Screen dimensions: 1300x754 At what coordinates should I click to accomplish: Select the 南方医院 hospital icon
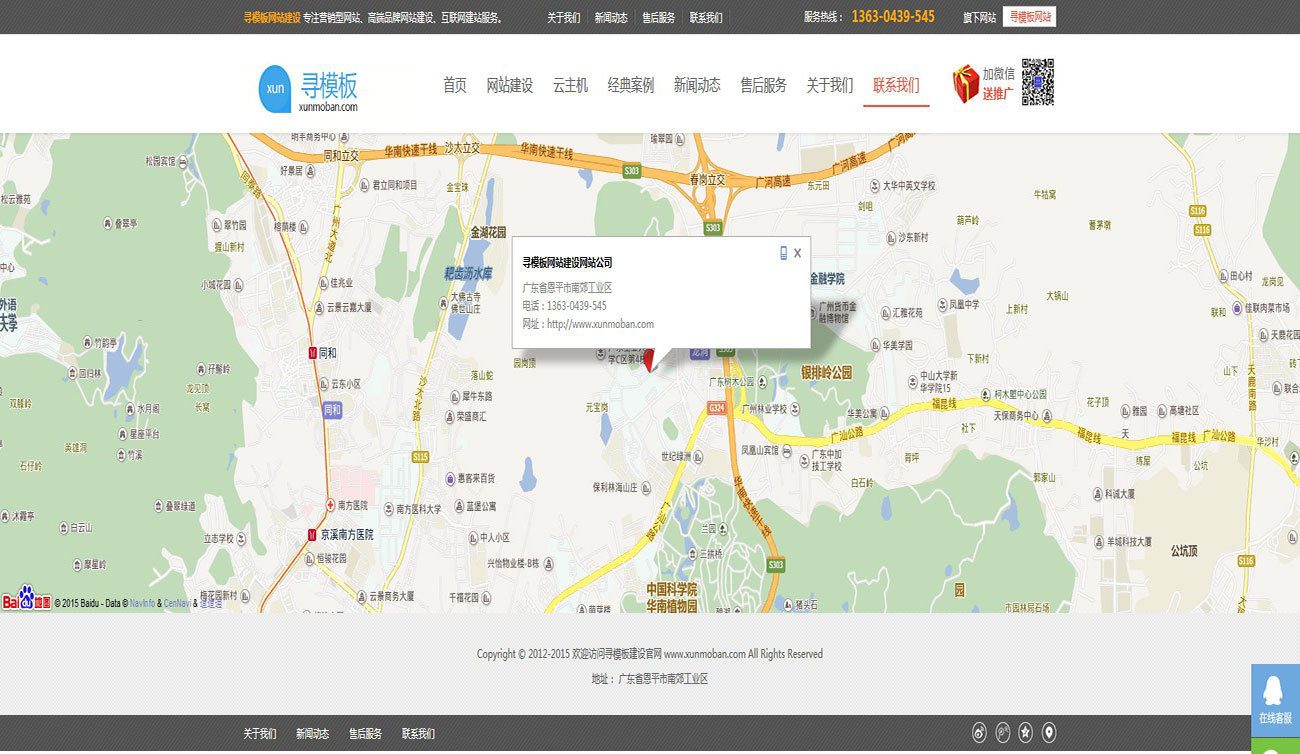pyautogui.click(x=329, y=505)
